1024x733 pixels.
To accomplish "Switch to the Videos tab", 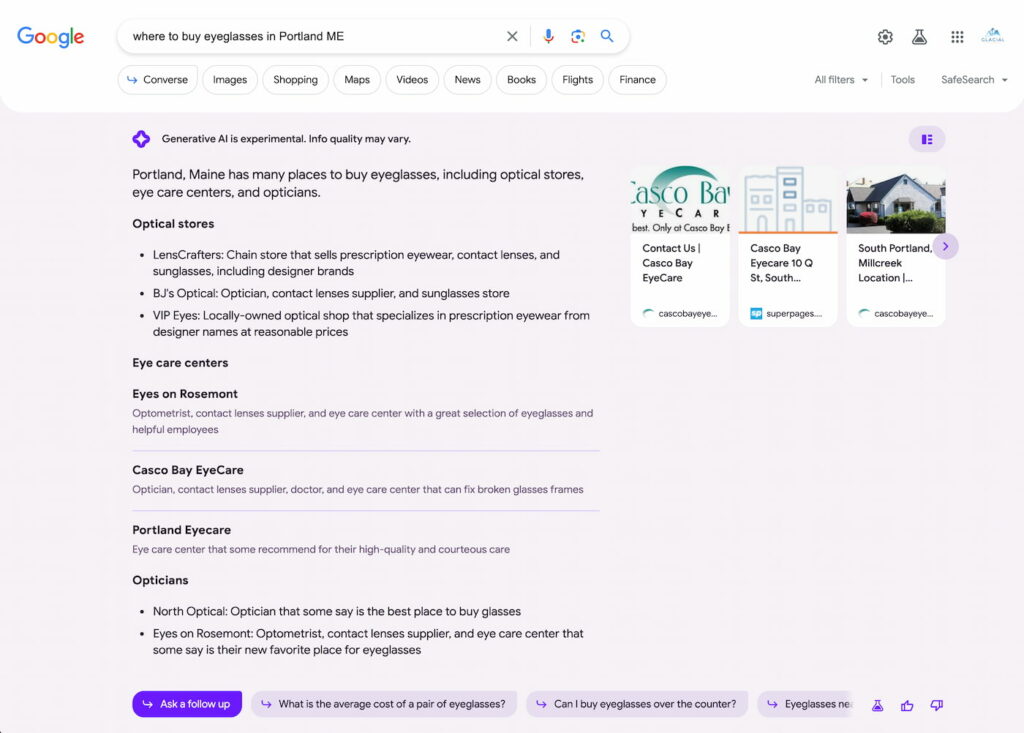I will pos(412,80).
